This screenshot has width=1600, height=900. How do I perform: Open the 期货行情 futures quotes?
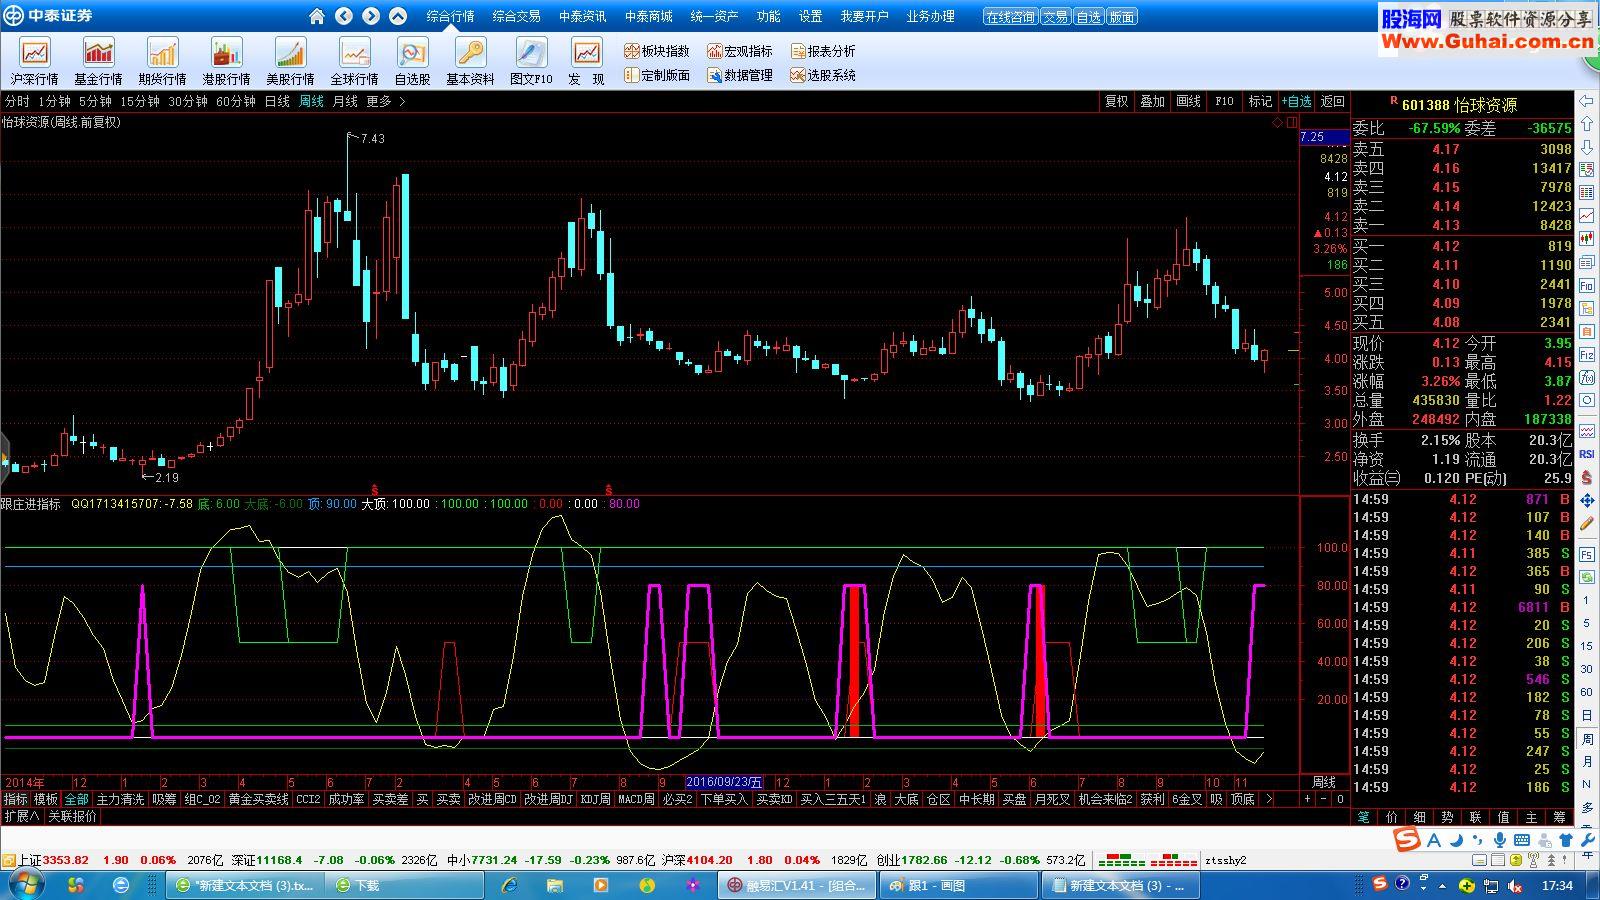coord(162,61)
